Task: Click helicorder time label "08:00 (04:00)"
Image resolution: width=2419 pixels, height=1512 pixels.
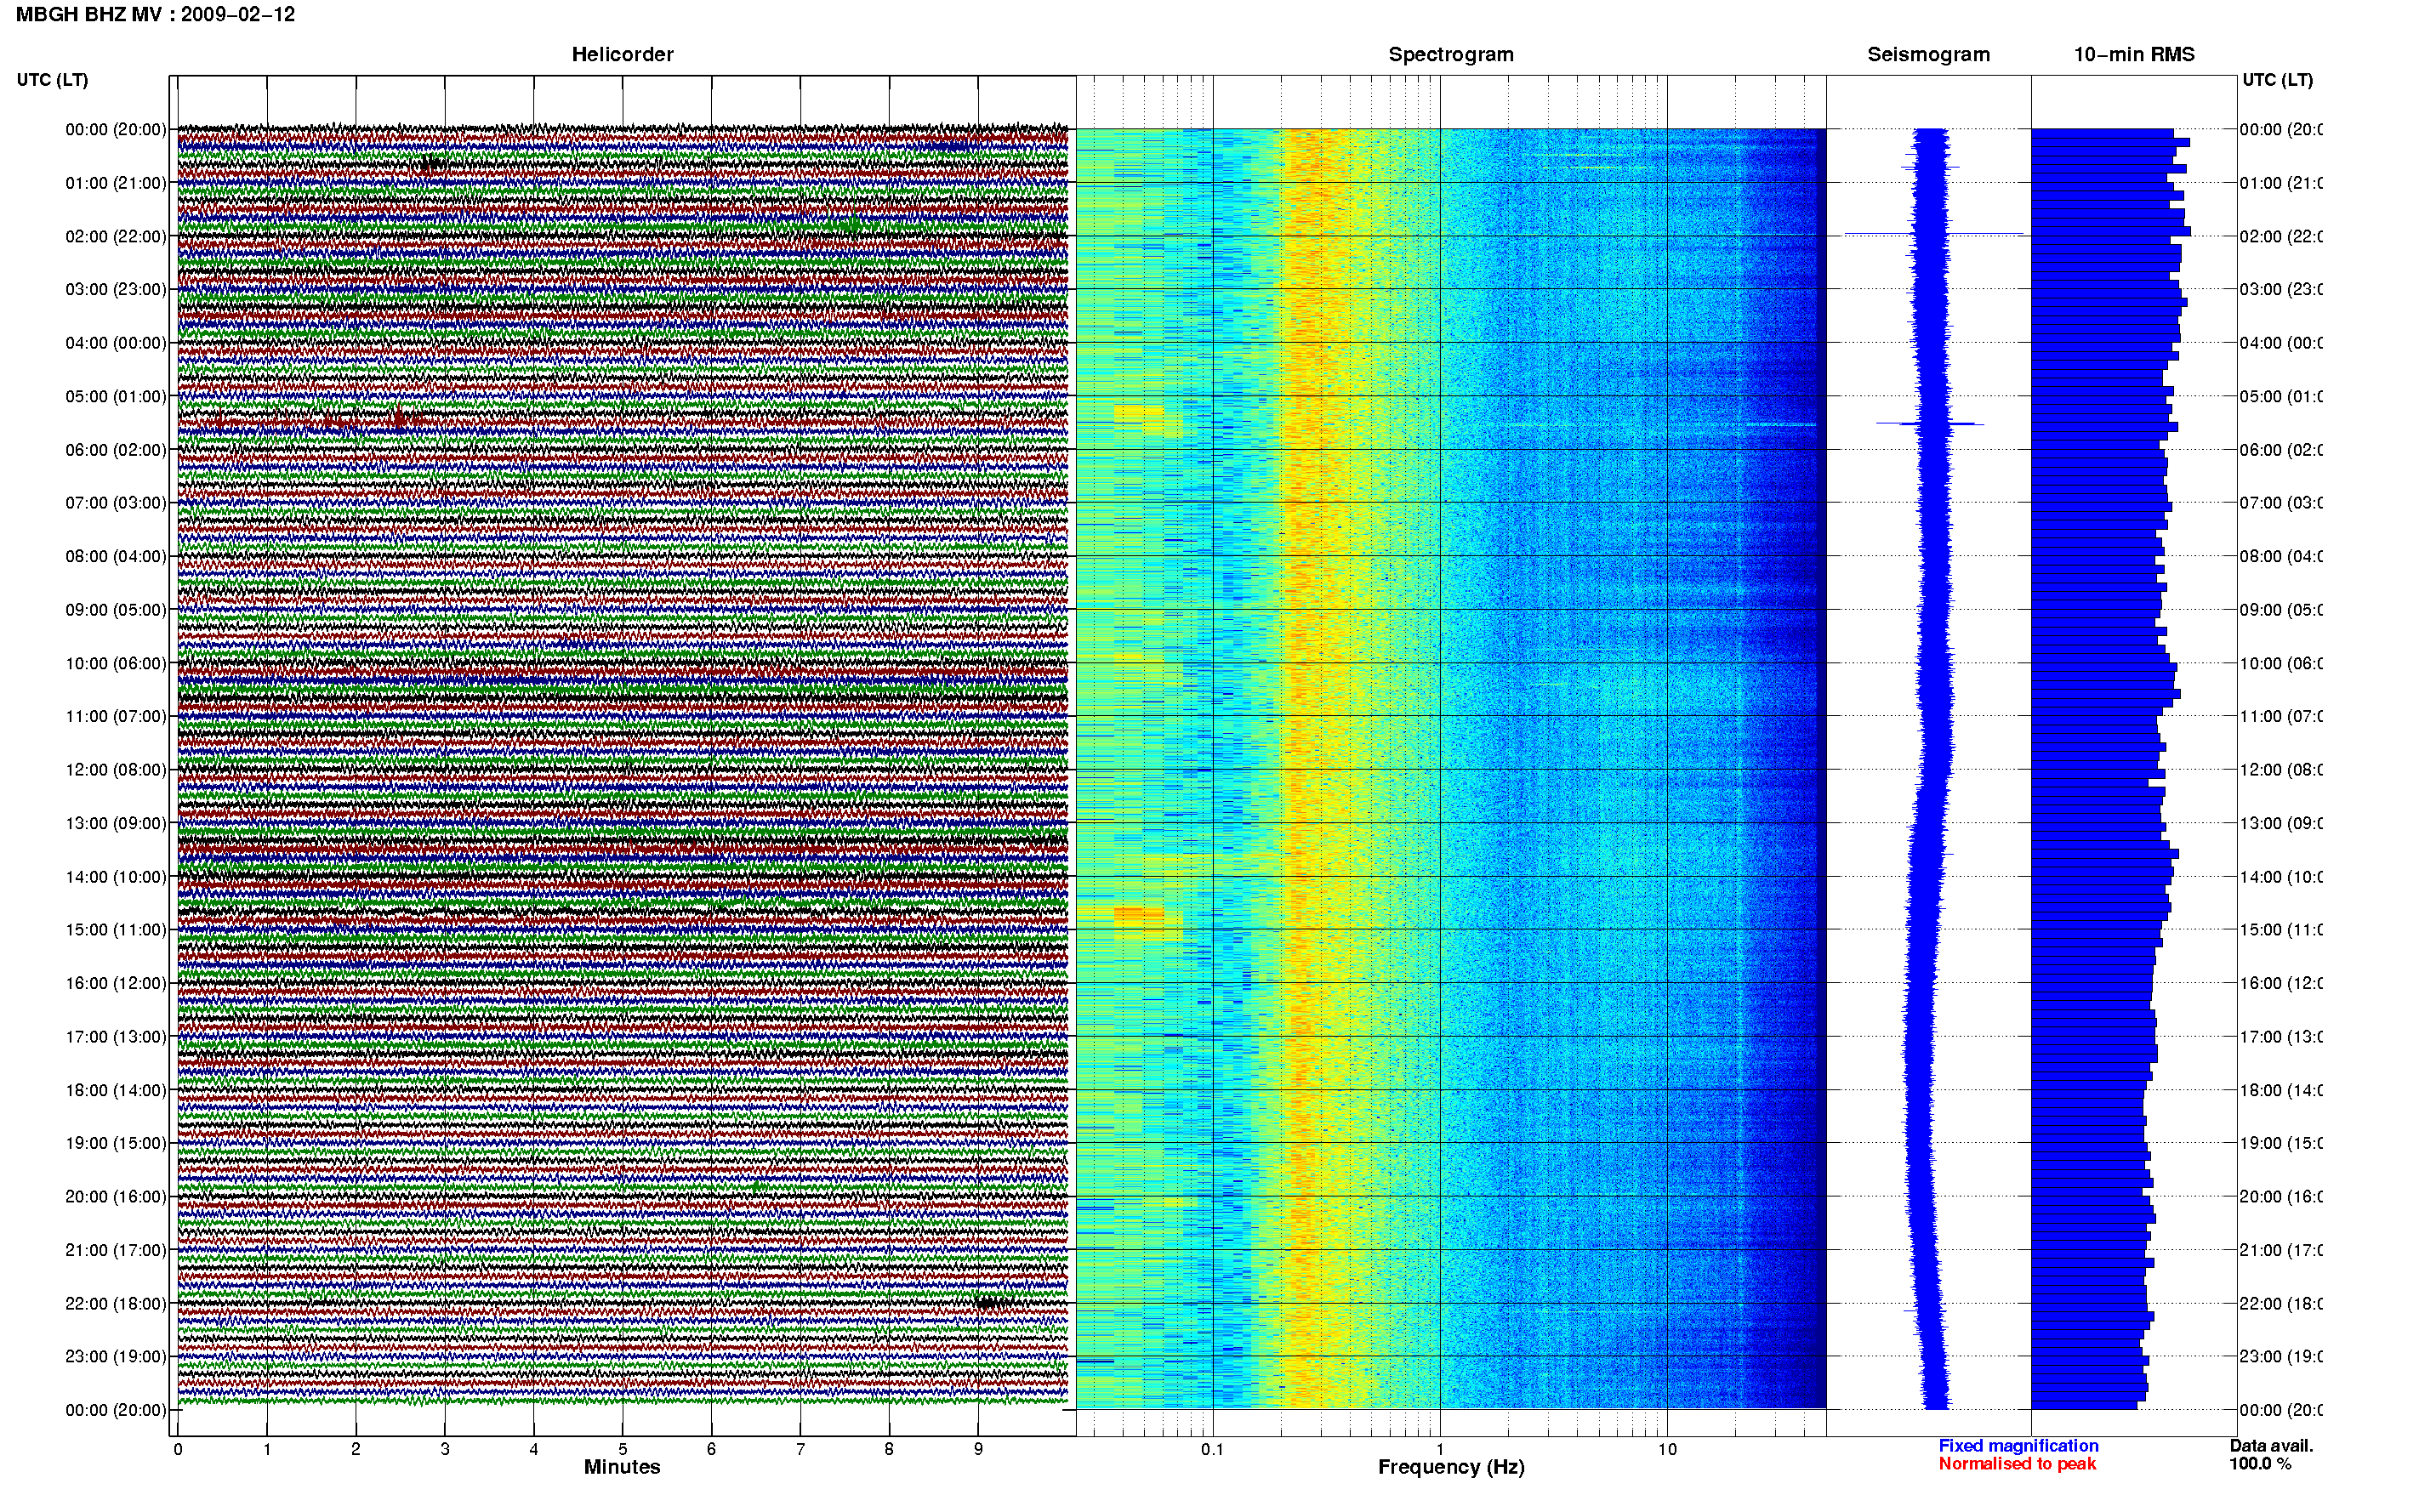Action: click(116, 556)
